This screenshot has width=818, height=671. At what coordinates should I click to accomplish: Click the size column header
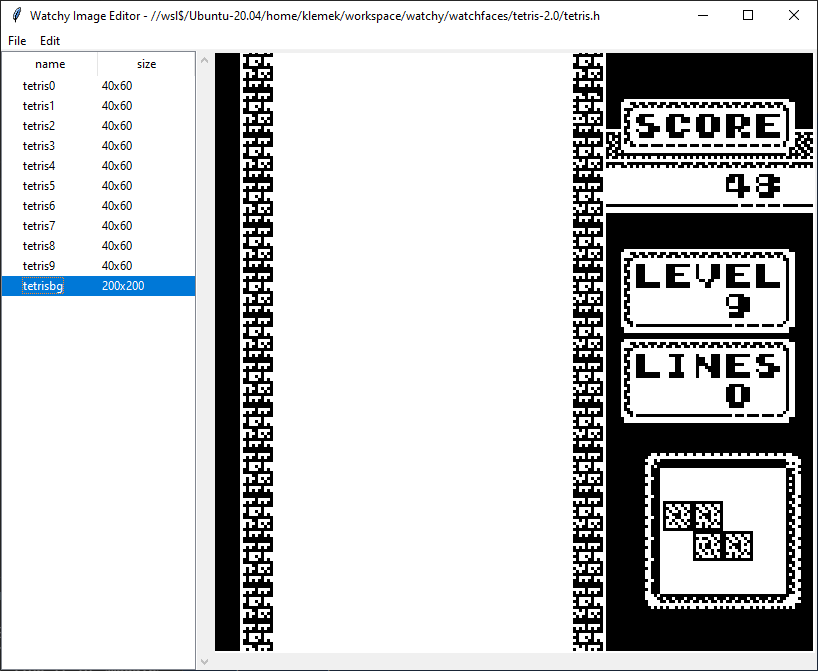[x=147, y=64]
